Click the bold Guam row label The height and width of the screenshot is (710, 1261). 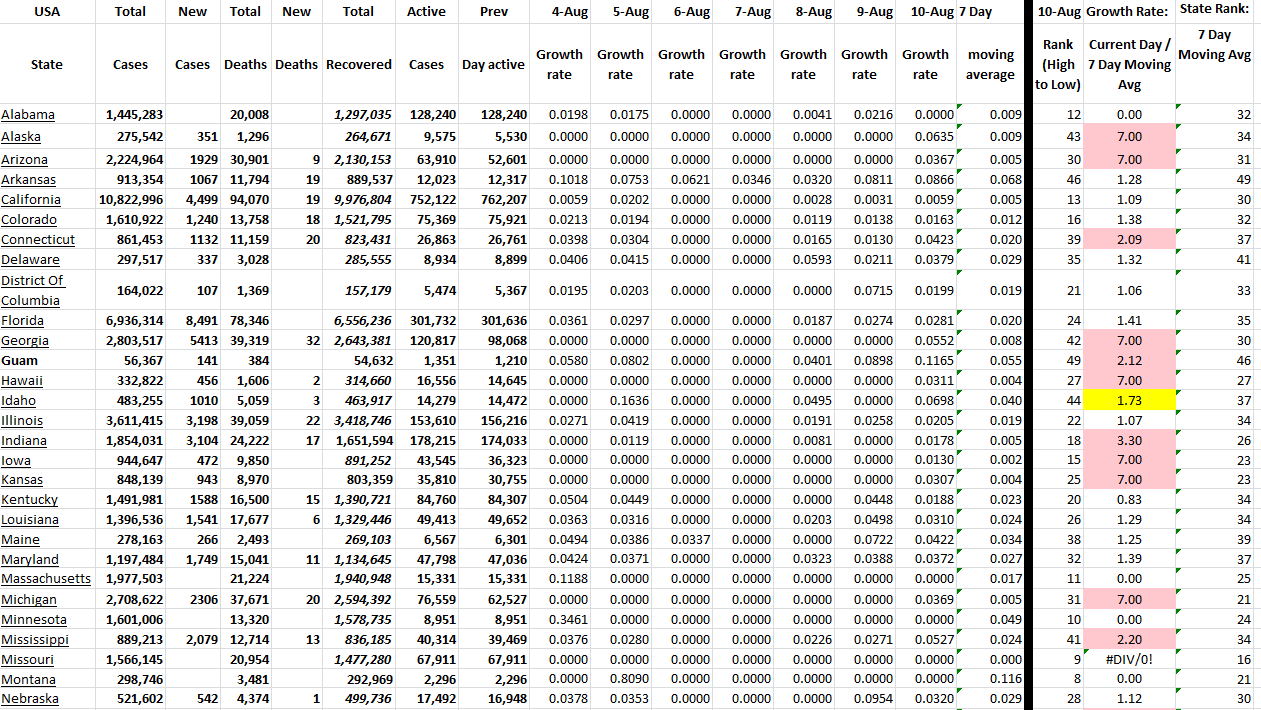18,360
